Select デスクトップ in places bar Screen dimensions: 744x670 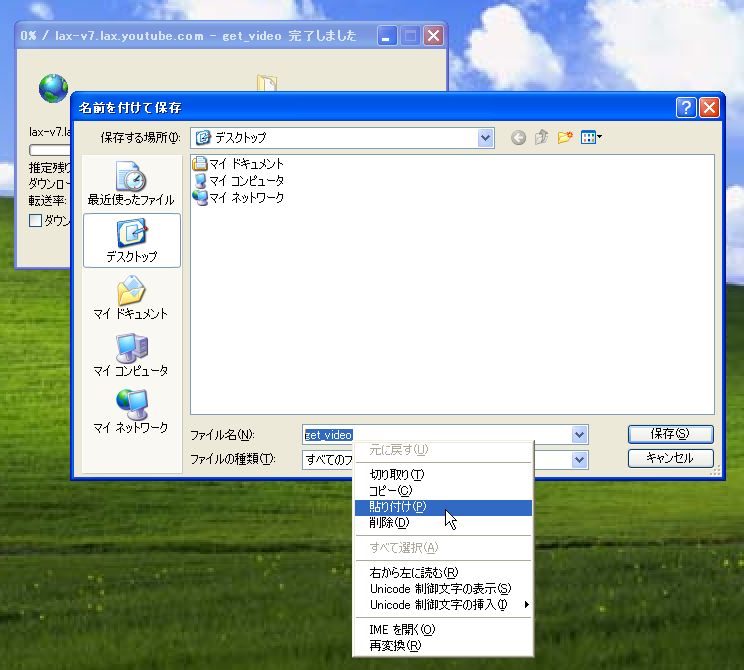131,241
